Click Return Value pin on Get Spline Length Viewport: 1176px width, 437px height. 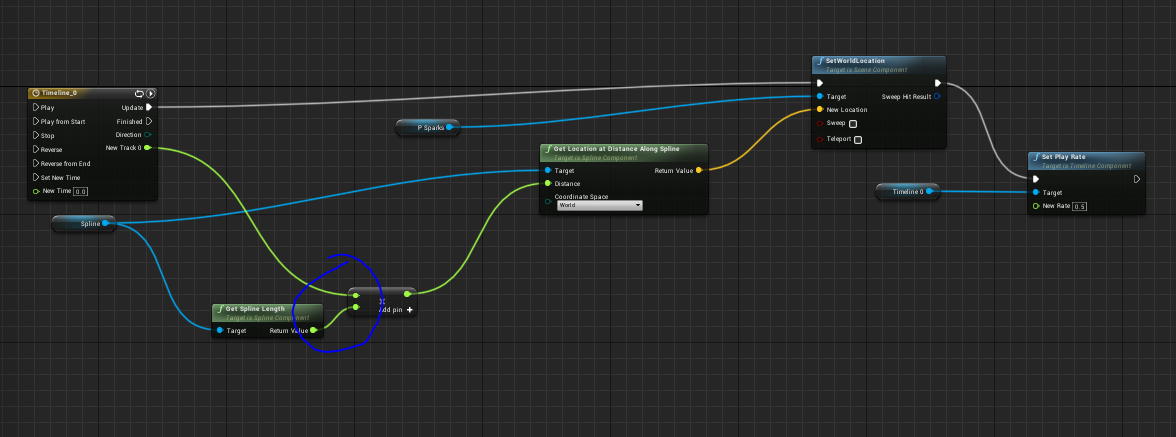pyautogui.click(x=313, y=330)
